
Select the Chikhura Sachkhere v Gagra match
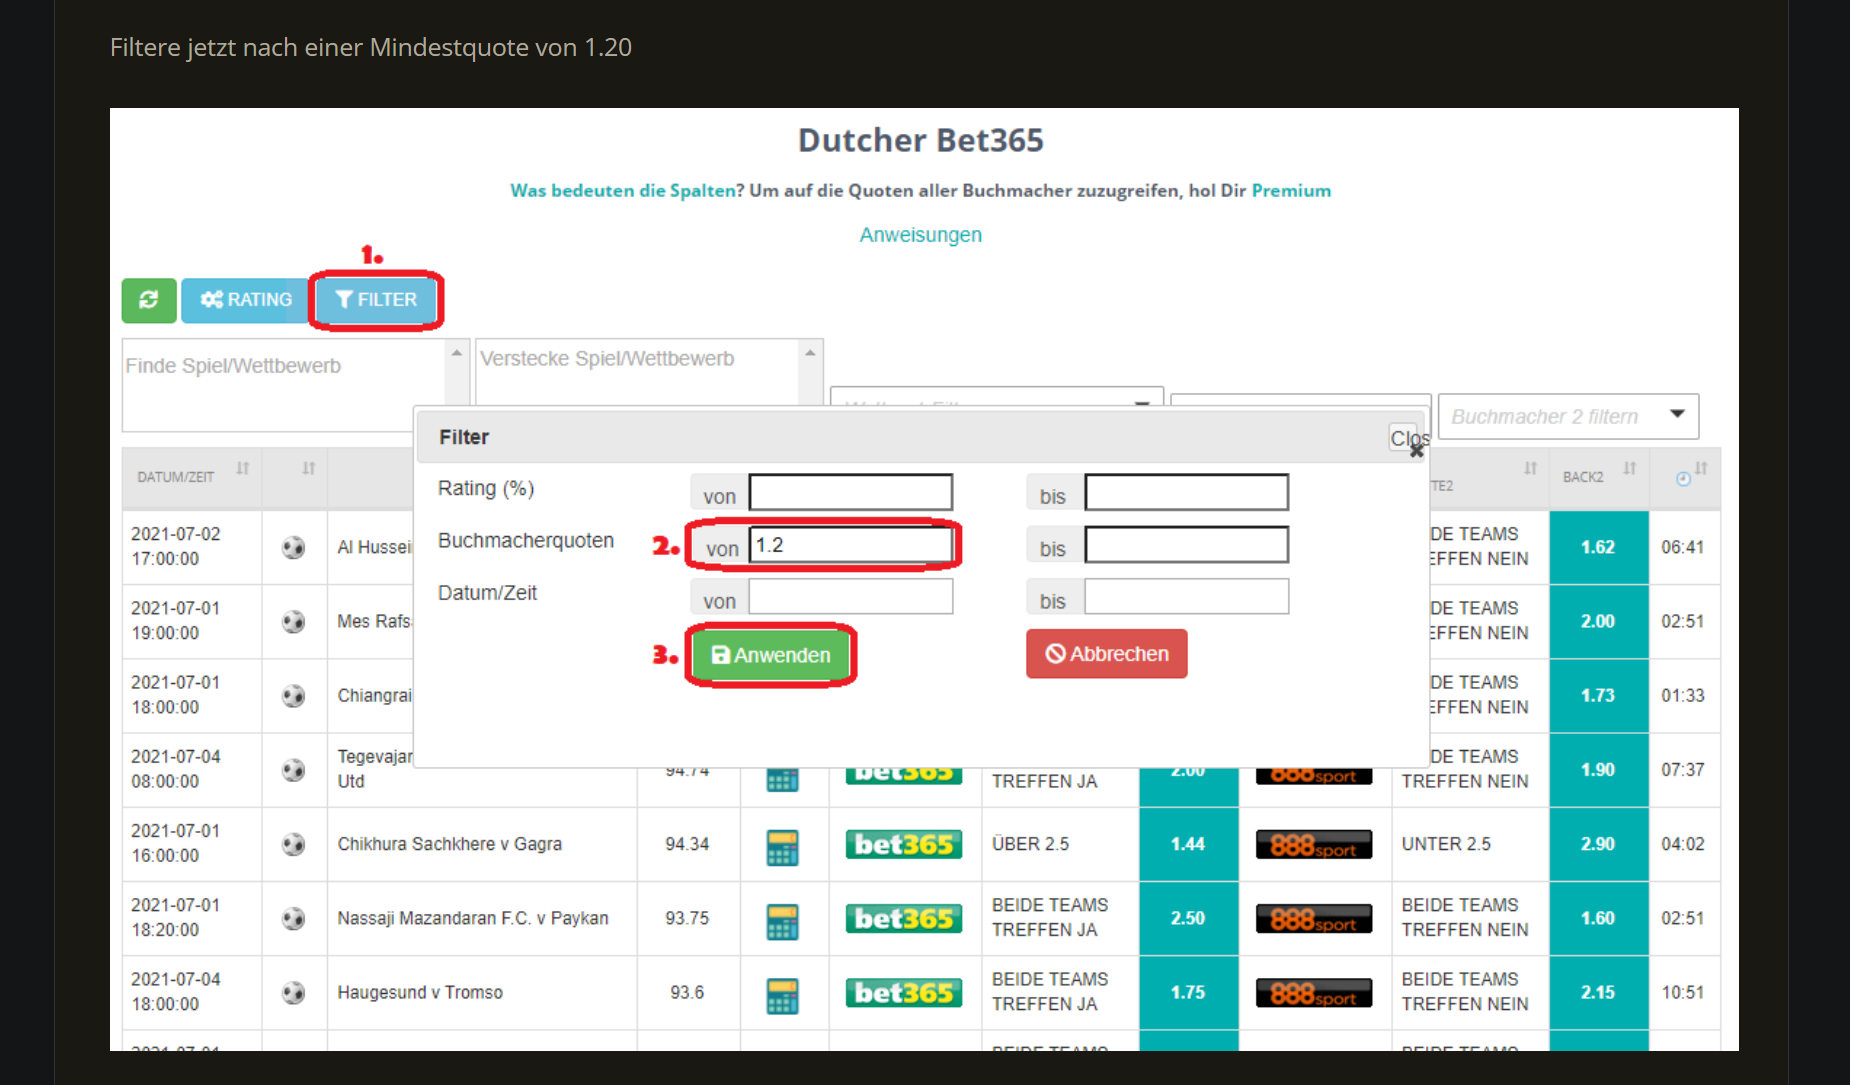point(450,845)
